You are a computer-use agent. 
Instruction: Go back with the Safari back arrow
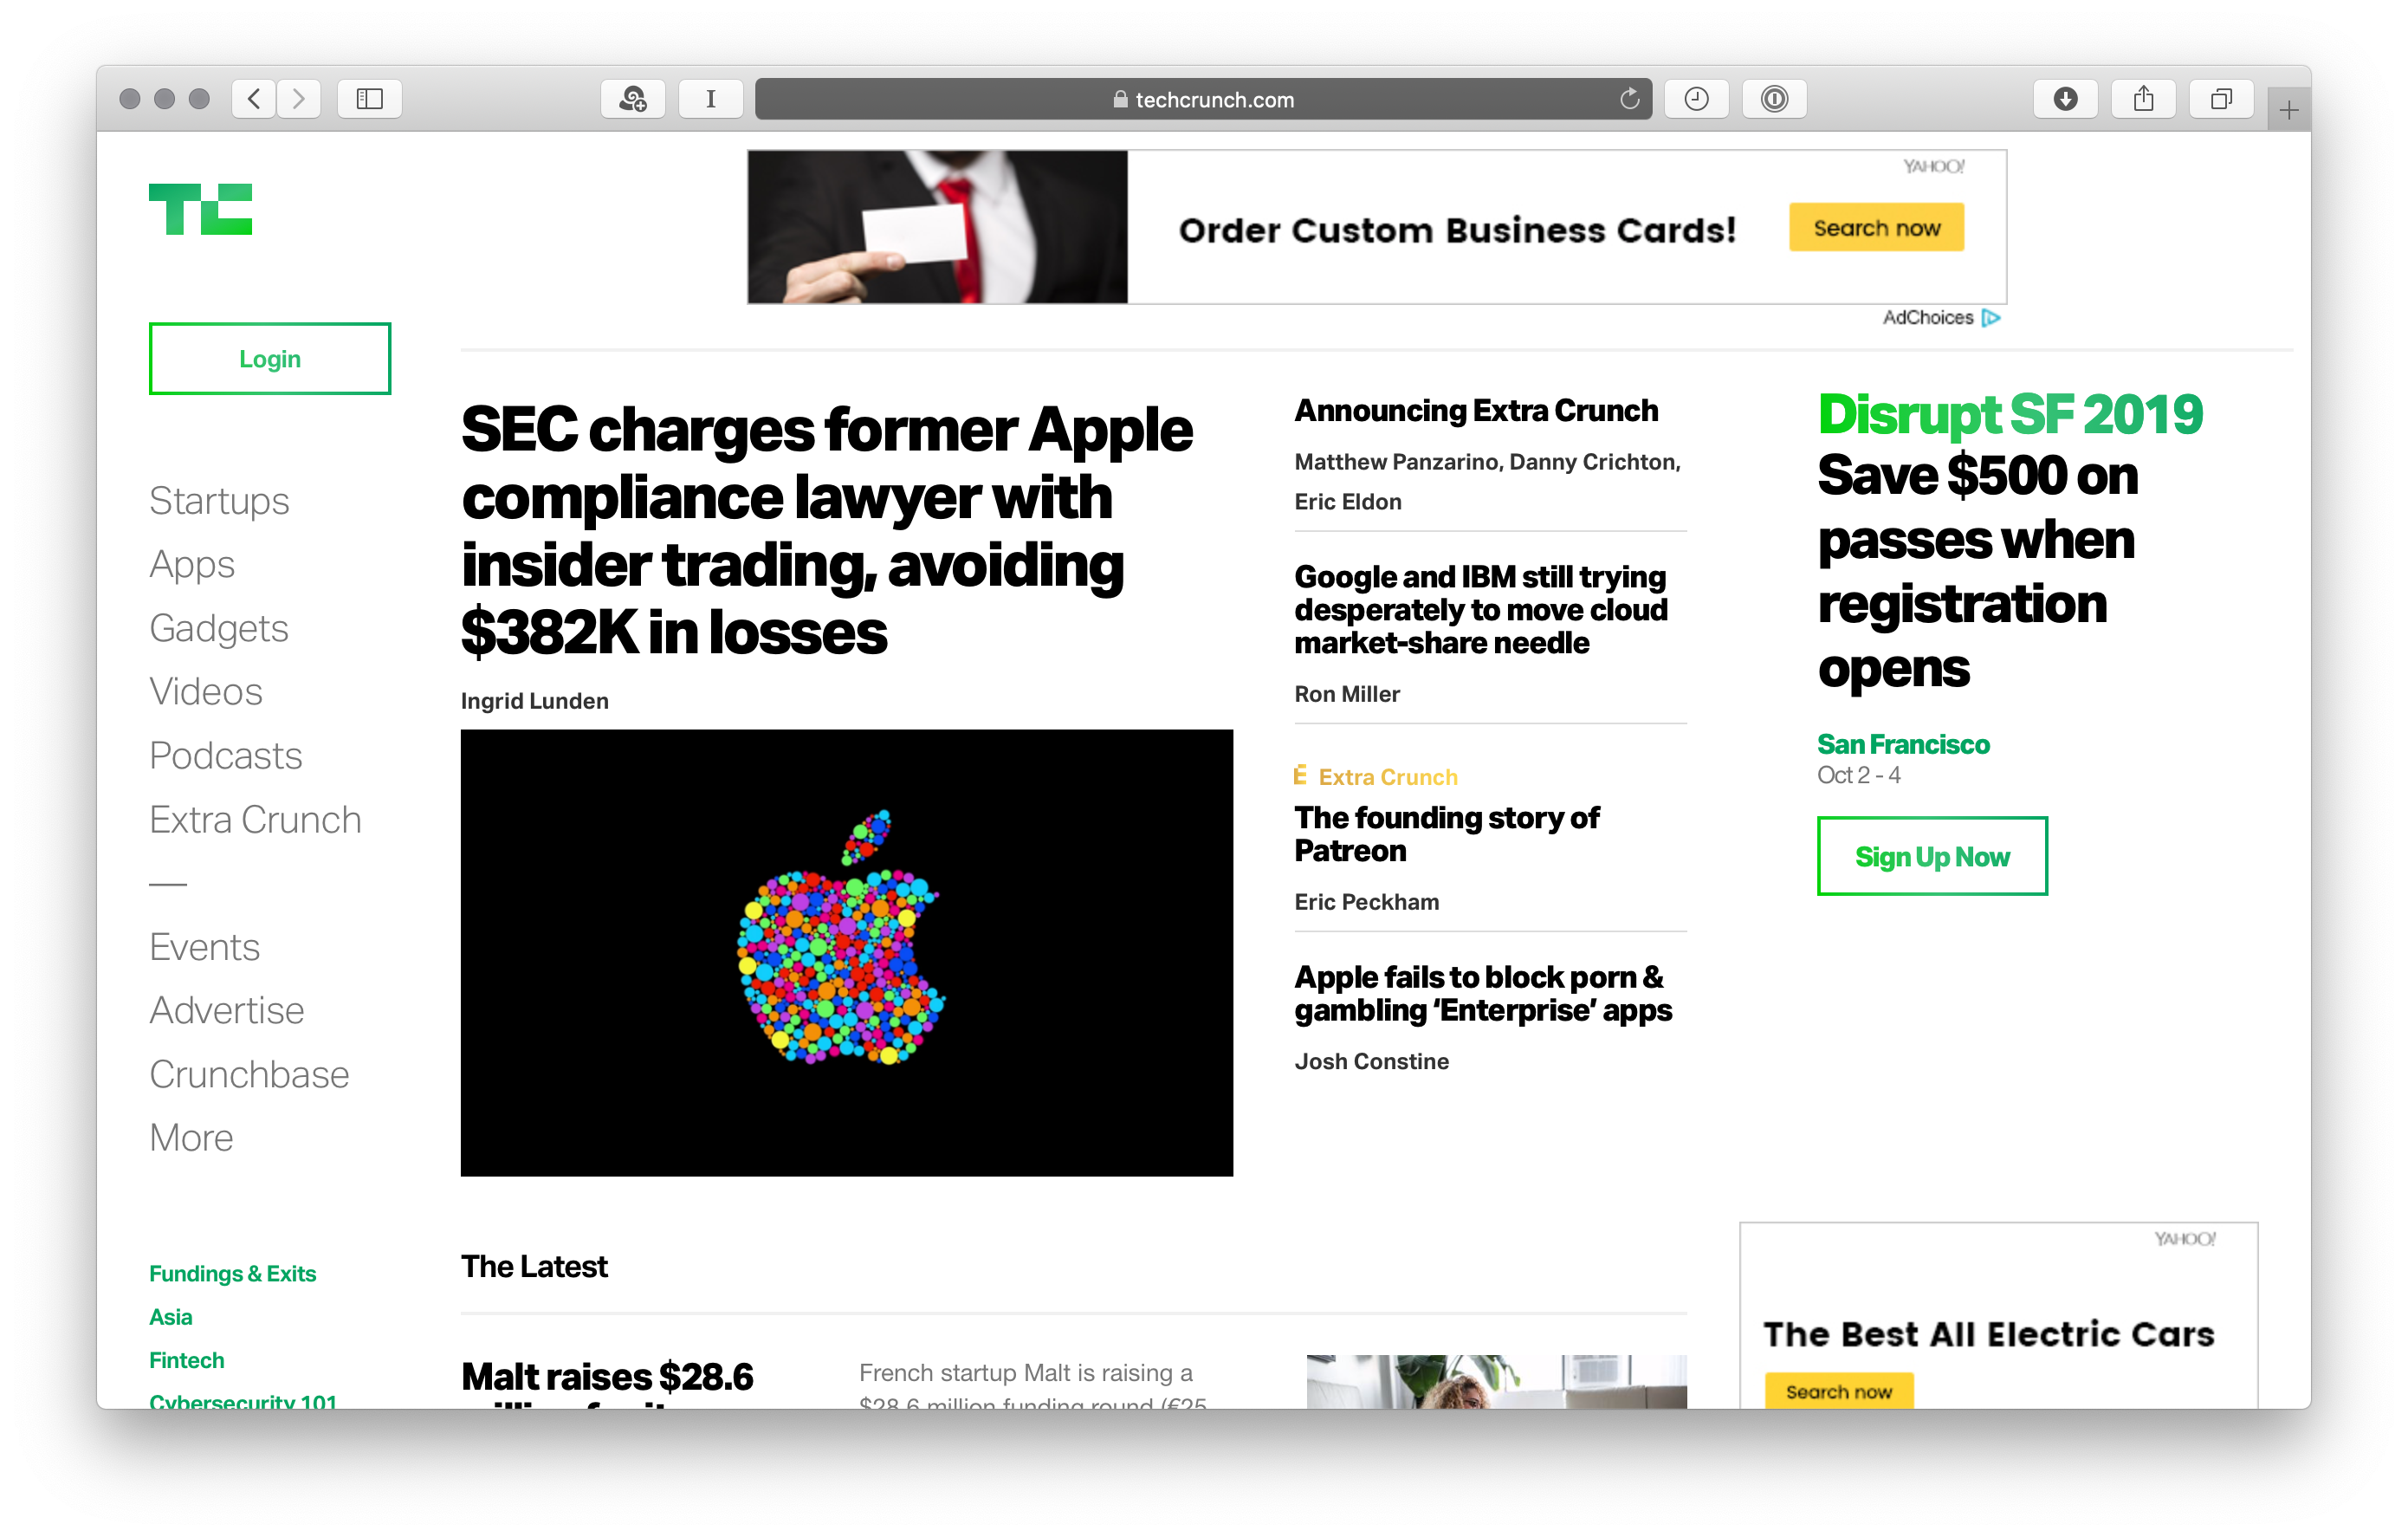254,99
